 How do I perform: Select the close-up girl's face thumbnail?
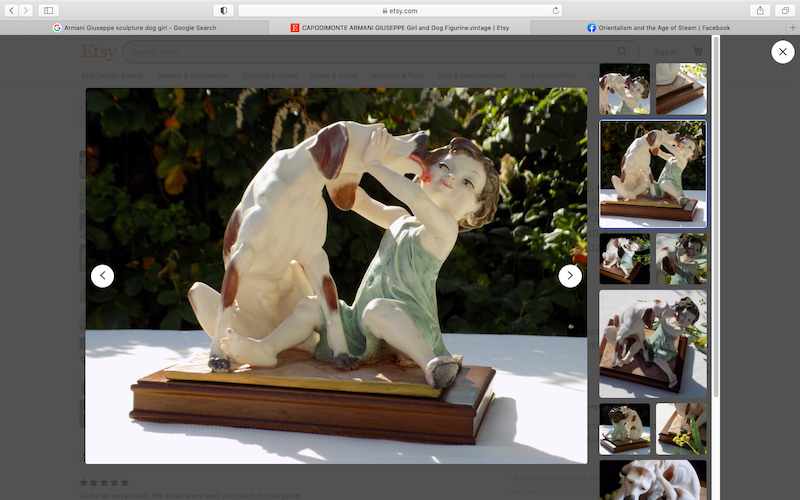pos(681,259)
